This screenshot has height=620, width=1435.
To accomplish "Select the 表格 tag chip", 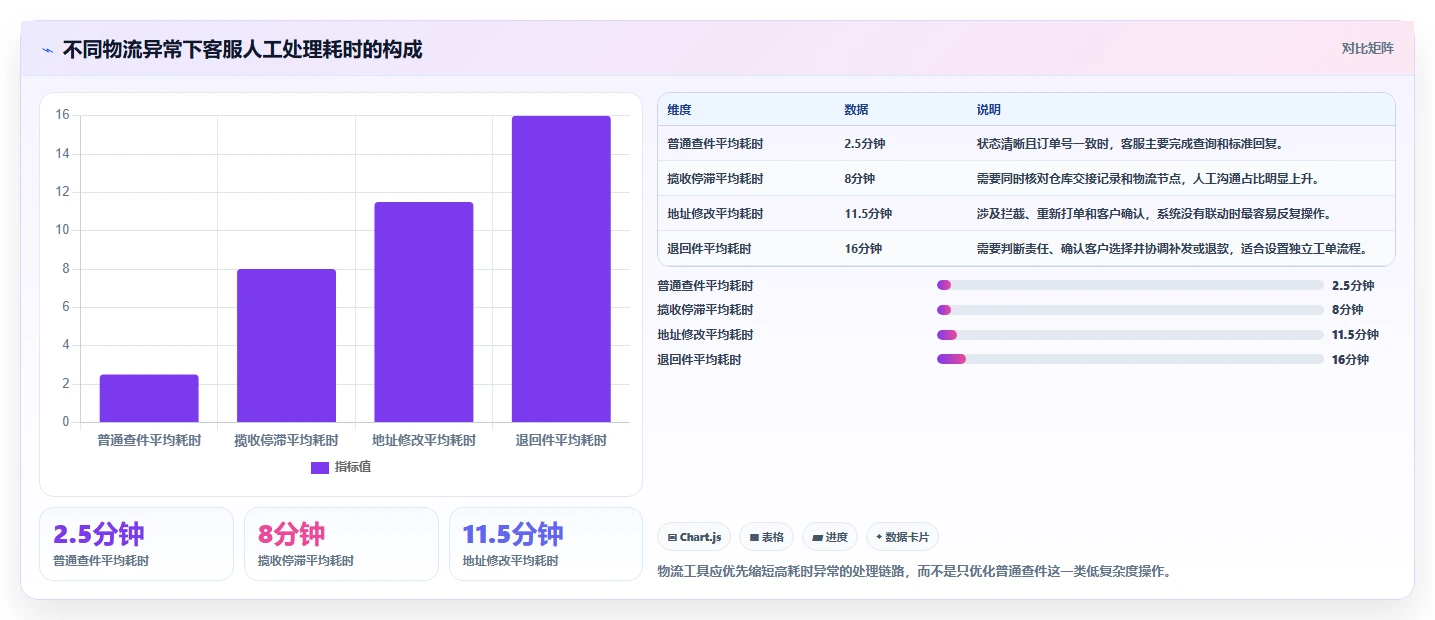I will click(x=766, y=537).
